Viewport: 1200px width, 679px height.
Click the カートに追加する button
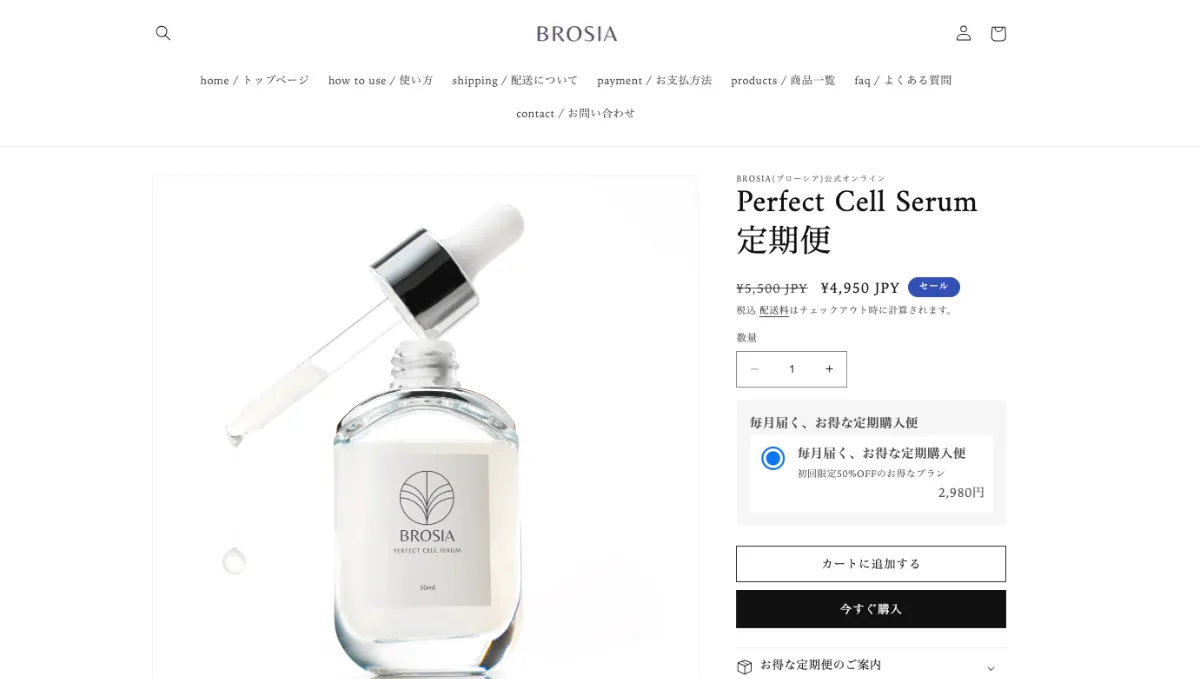click(x=871, y=564)
